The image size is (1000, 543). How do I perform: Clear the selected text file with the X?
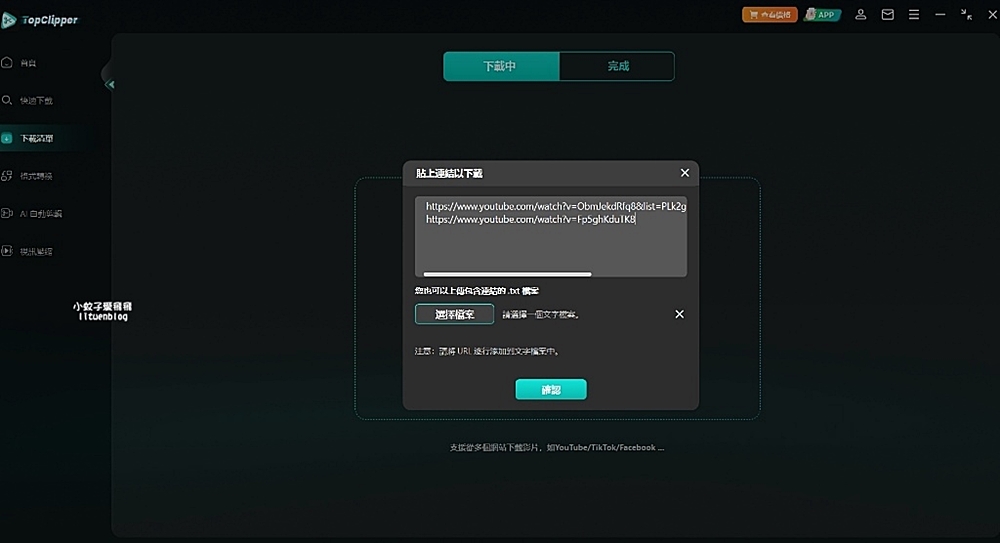pyautogui.click(x=679, y=314)
